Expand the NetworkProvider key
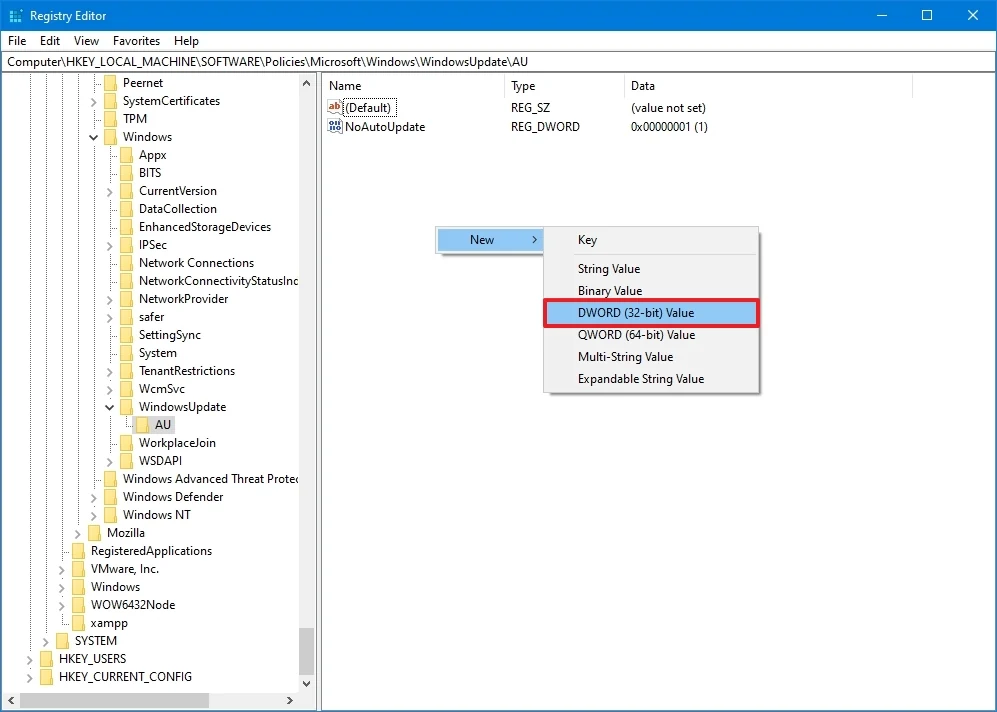This screenshot has height=712, width=997. click(109, 299)
